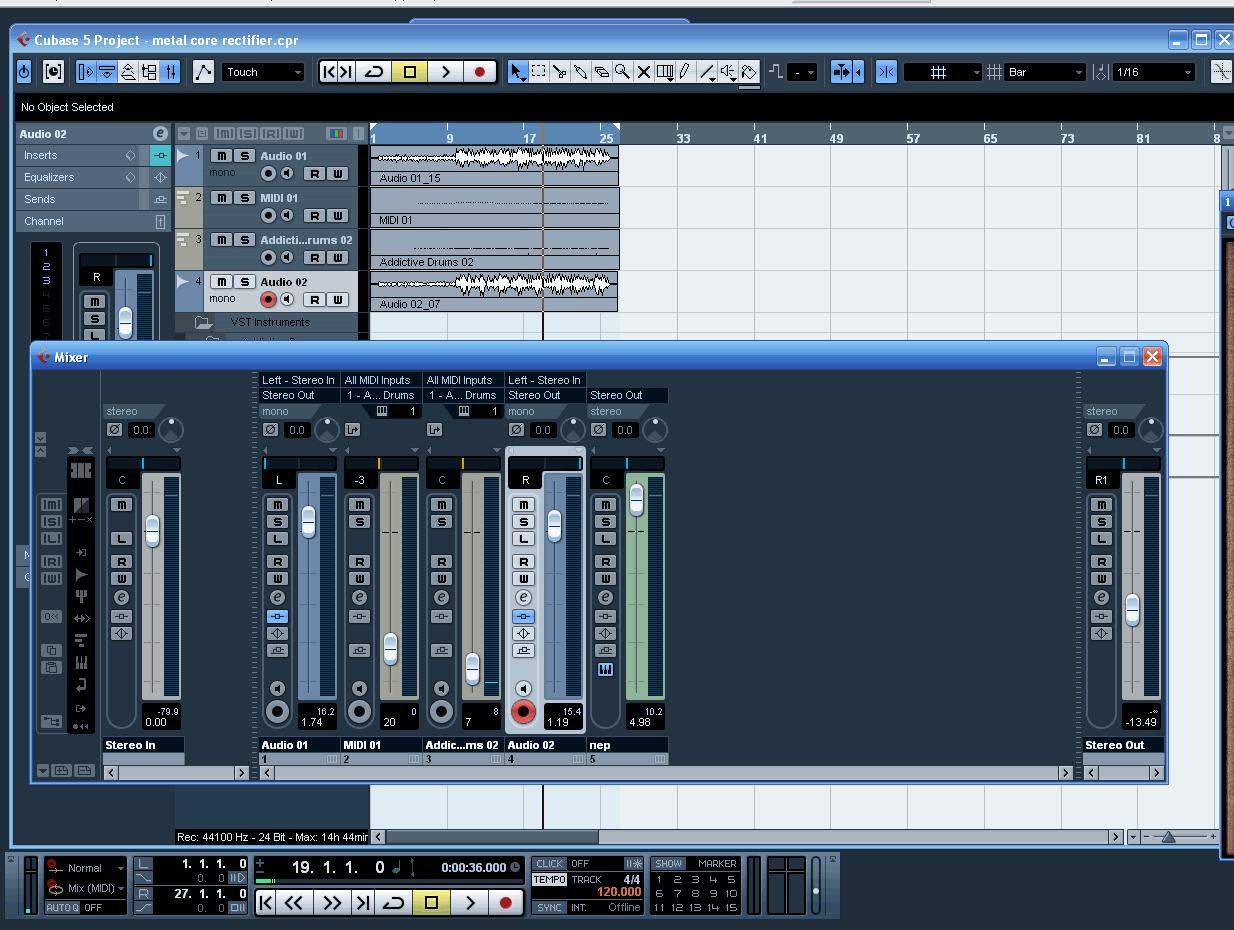This screenshot has width=1234, height=930.
Task: Open the 1/16 quantize dropdown
Action: coord(1155,72)
